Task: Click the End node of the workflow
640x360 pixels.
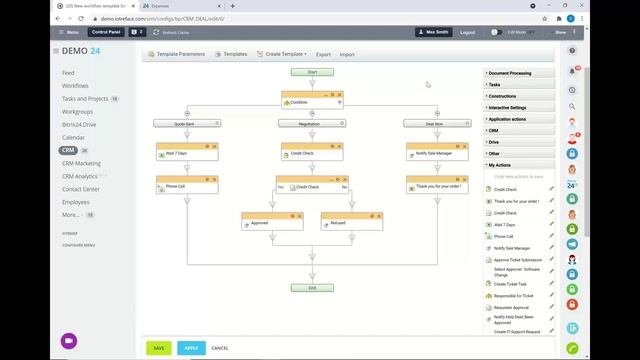Action: [x=312, y=288]
